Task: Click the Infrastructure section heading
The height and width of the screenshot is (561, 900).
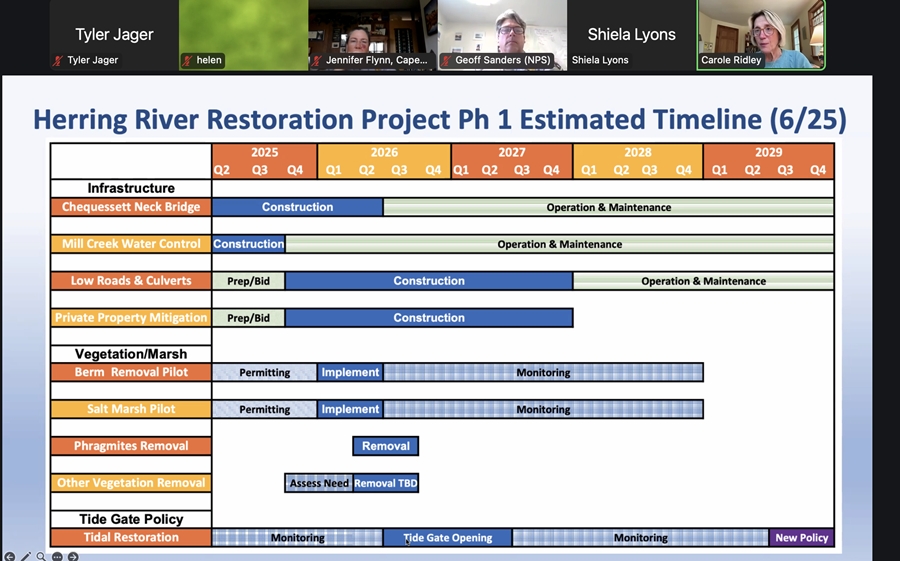Action: pos(131,188)
